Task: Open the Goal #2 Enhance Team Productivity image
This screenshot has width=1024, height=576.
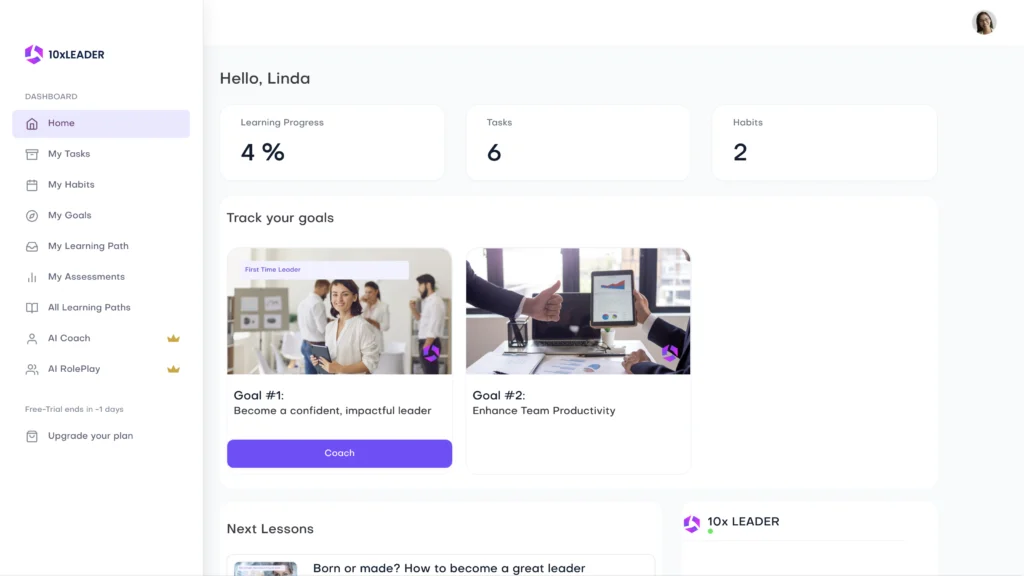Action: pos(578,311)
